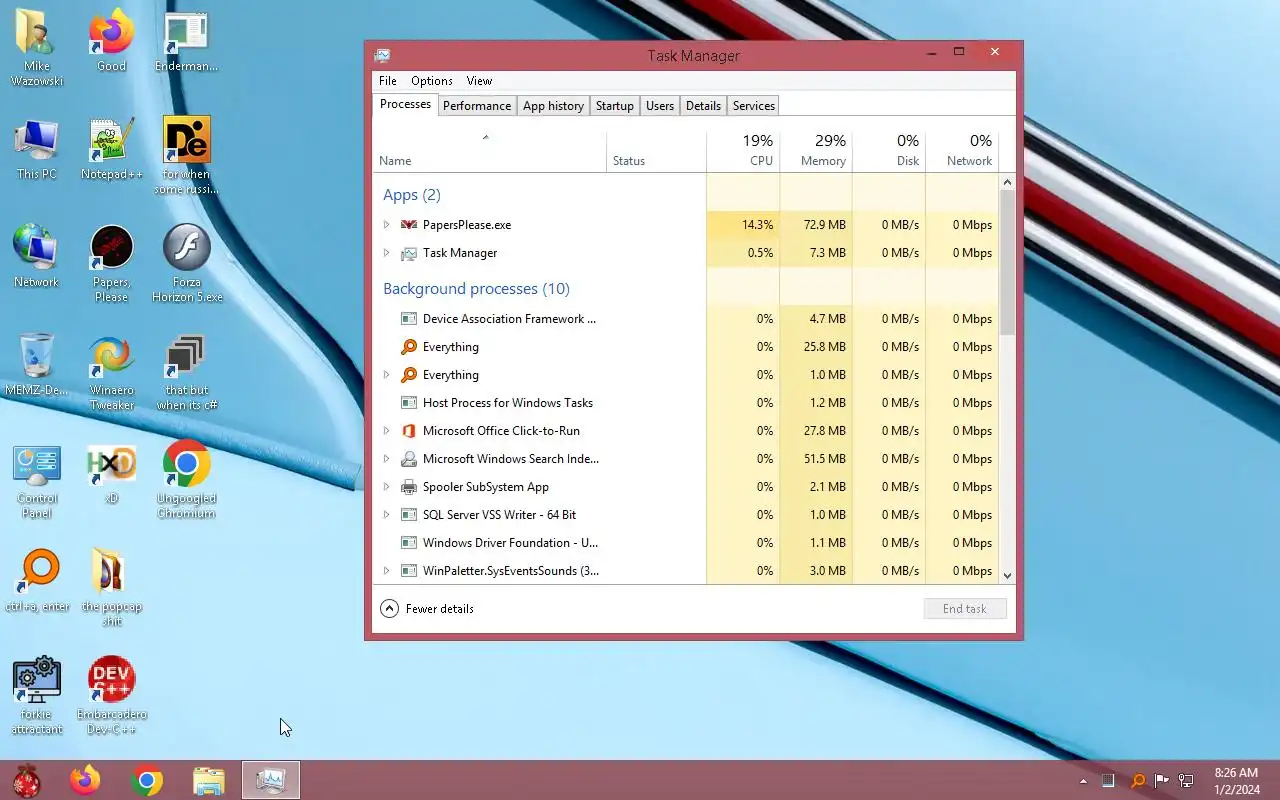Click the Background processes (10) heading
Screen dimensions: 1280x800
pos(476,289)
